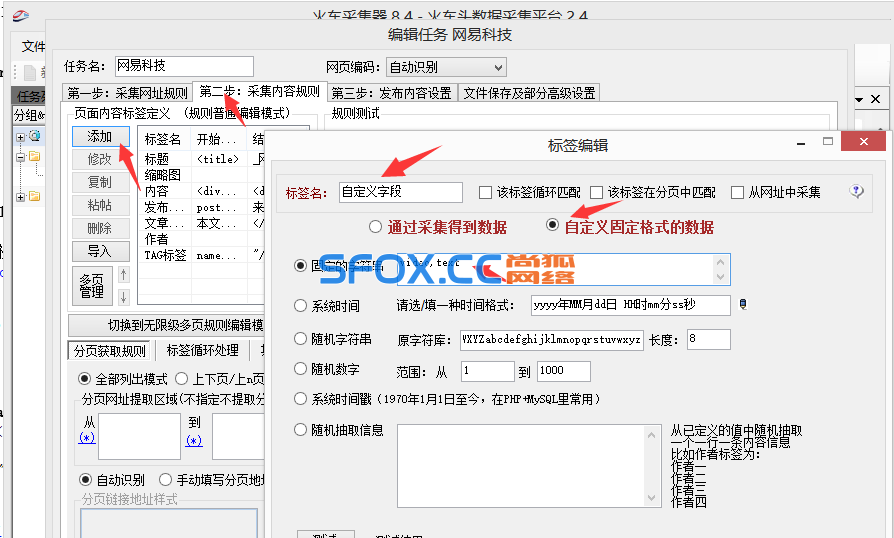The image size is (894, 538).
Task: Click the up arrow in the fixed string text box
Action: [720, 262]
